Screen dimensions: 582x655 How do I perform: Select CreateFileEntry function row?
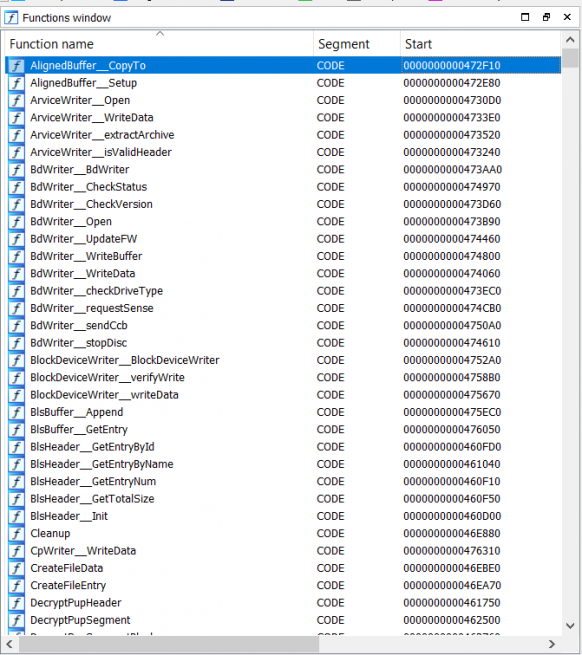pyautogui.click(x=283, y=586)
